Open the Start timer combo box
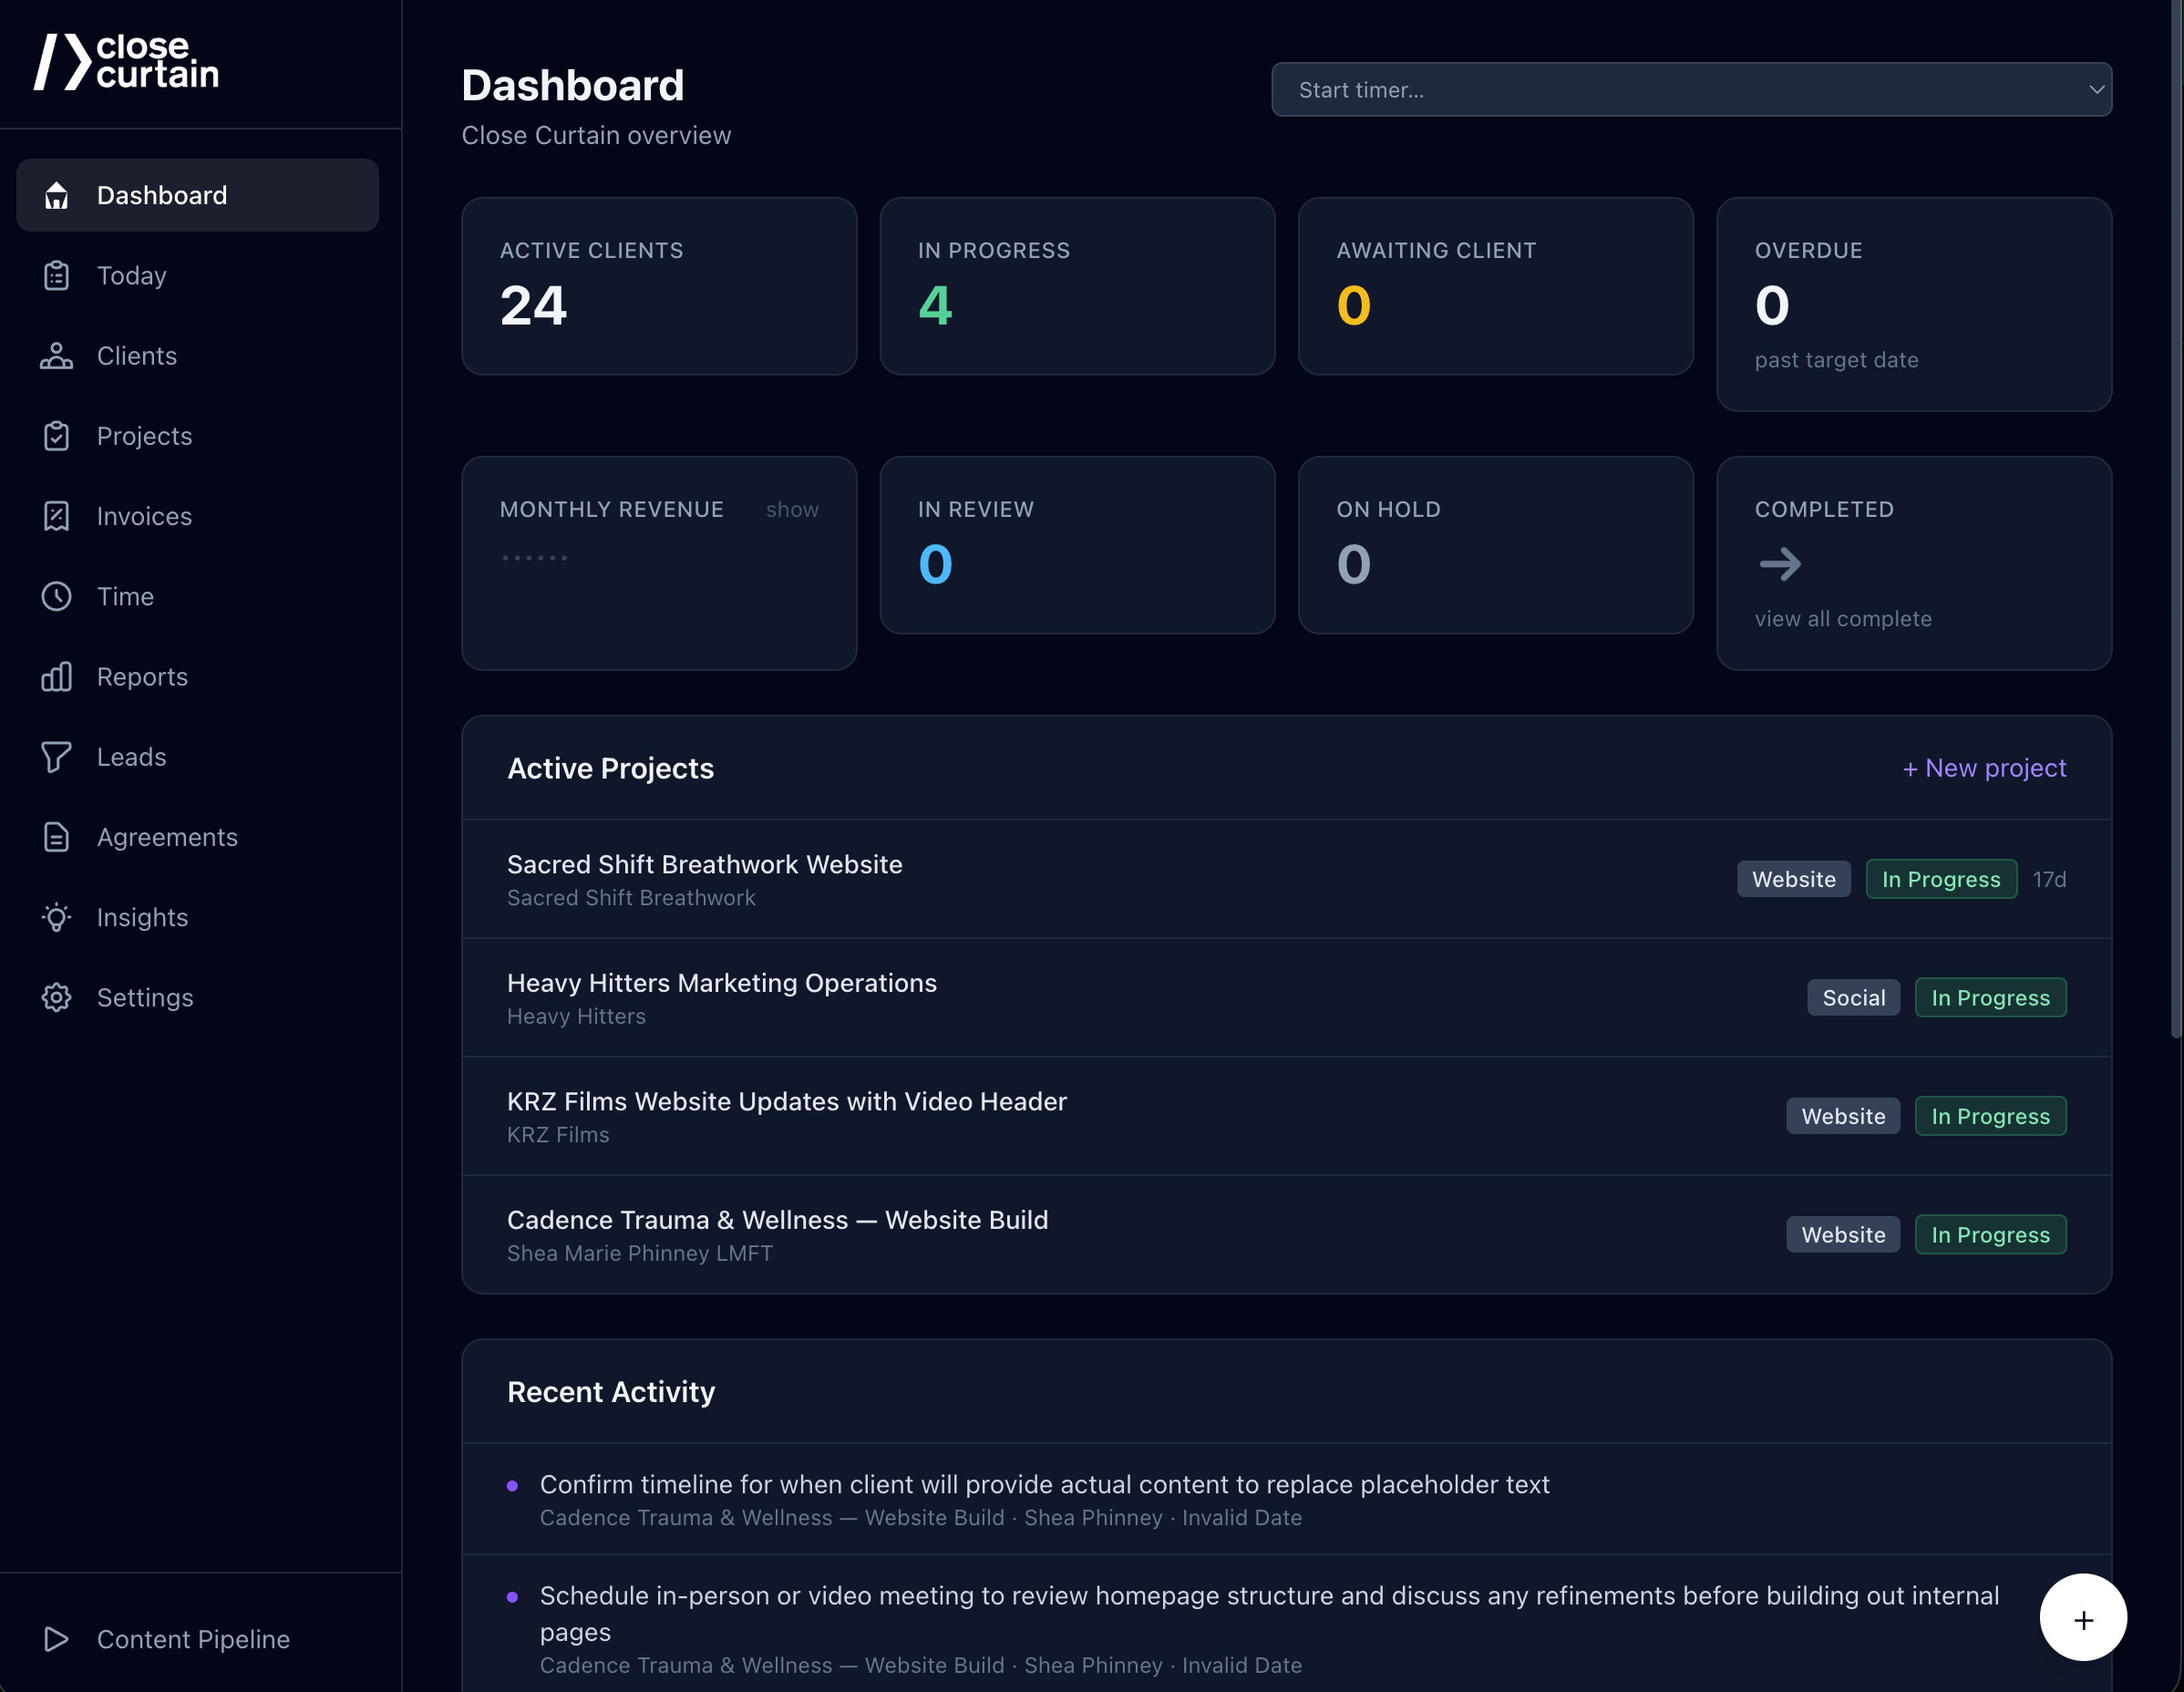 tap(1691, 90)
